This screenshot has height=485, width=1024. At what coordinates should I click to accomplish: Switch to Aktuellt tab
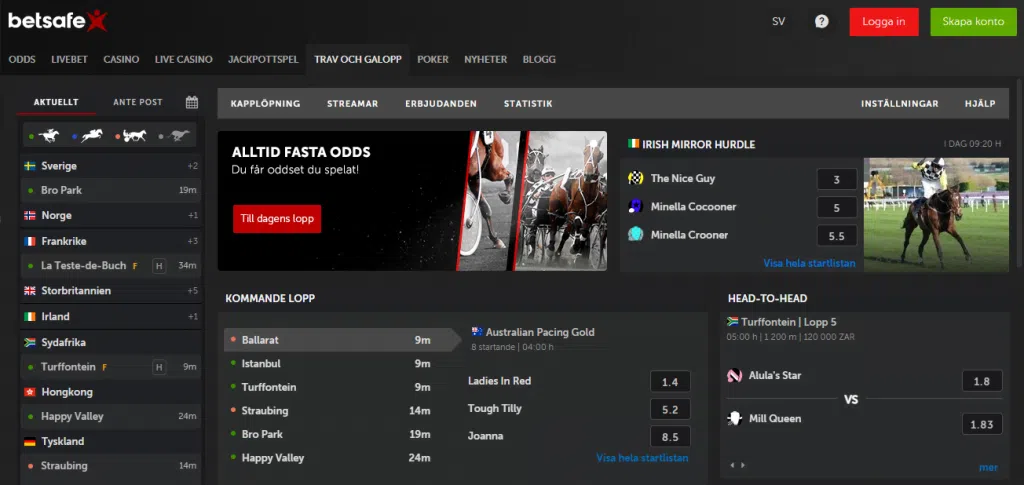pyautogui.click(x=56, y=102)
